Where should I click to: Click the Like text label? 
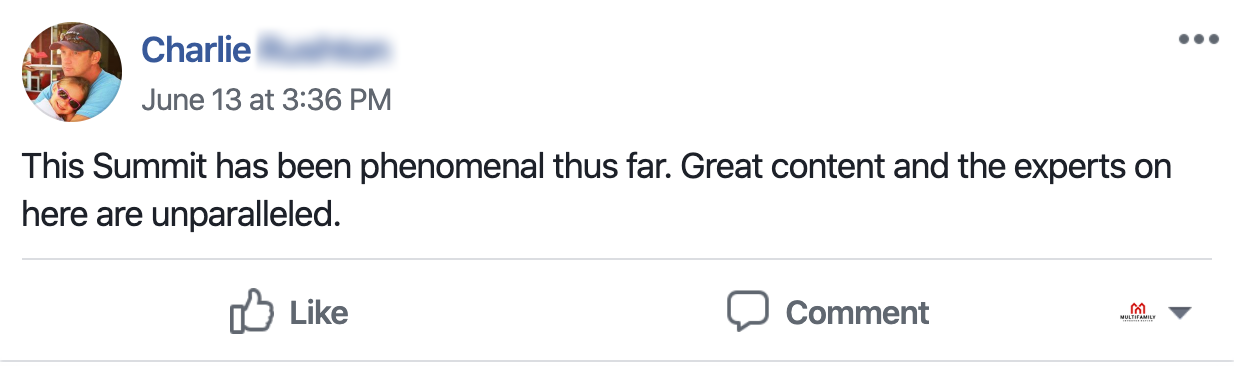point(319,312)
